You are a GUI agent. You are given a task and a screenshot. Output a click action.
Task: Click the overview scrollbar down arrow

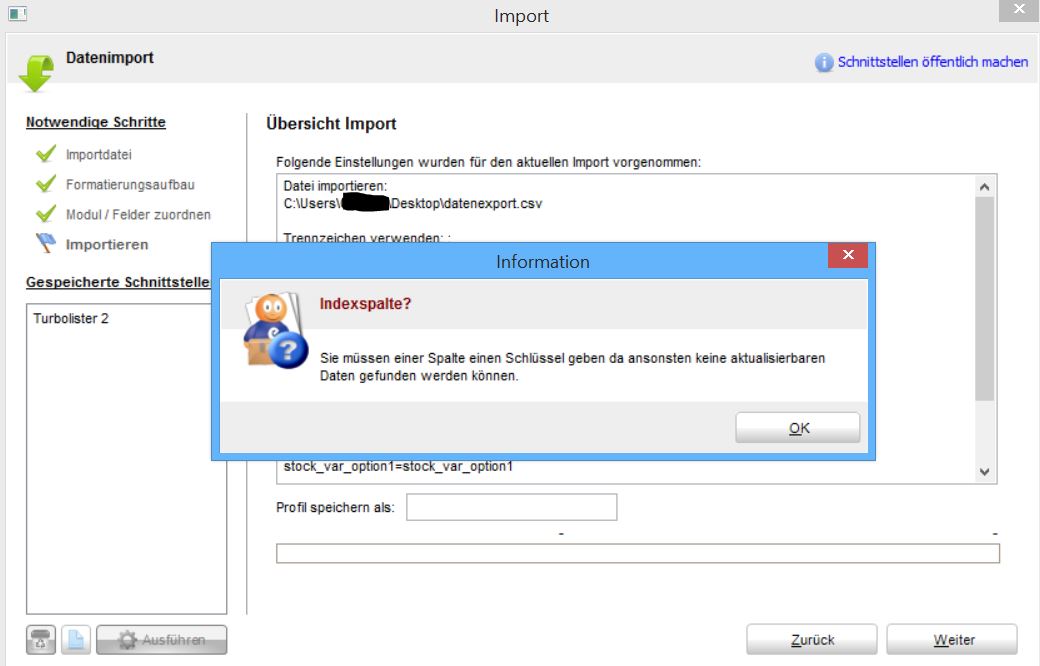pos(984,471)
